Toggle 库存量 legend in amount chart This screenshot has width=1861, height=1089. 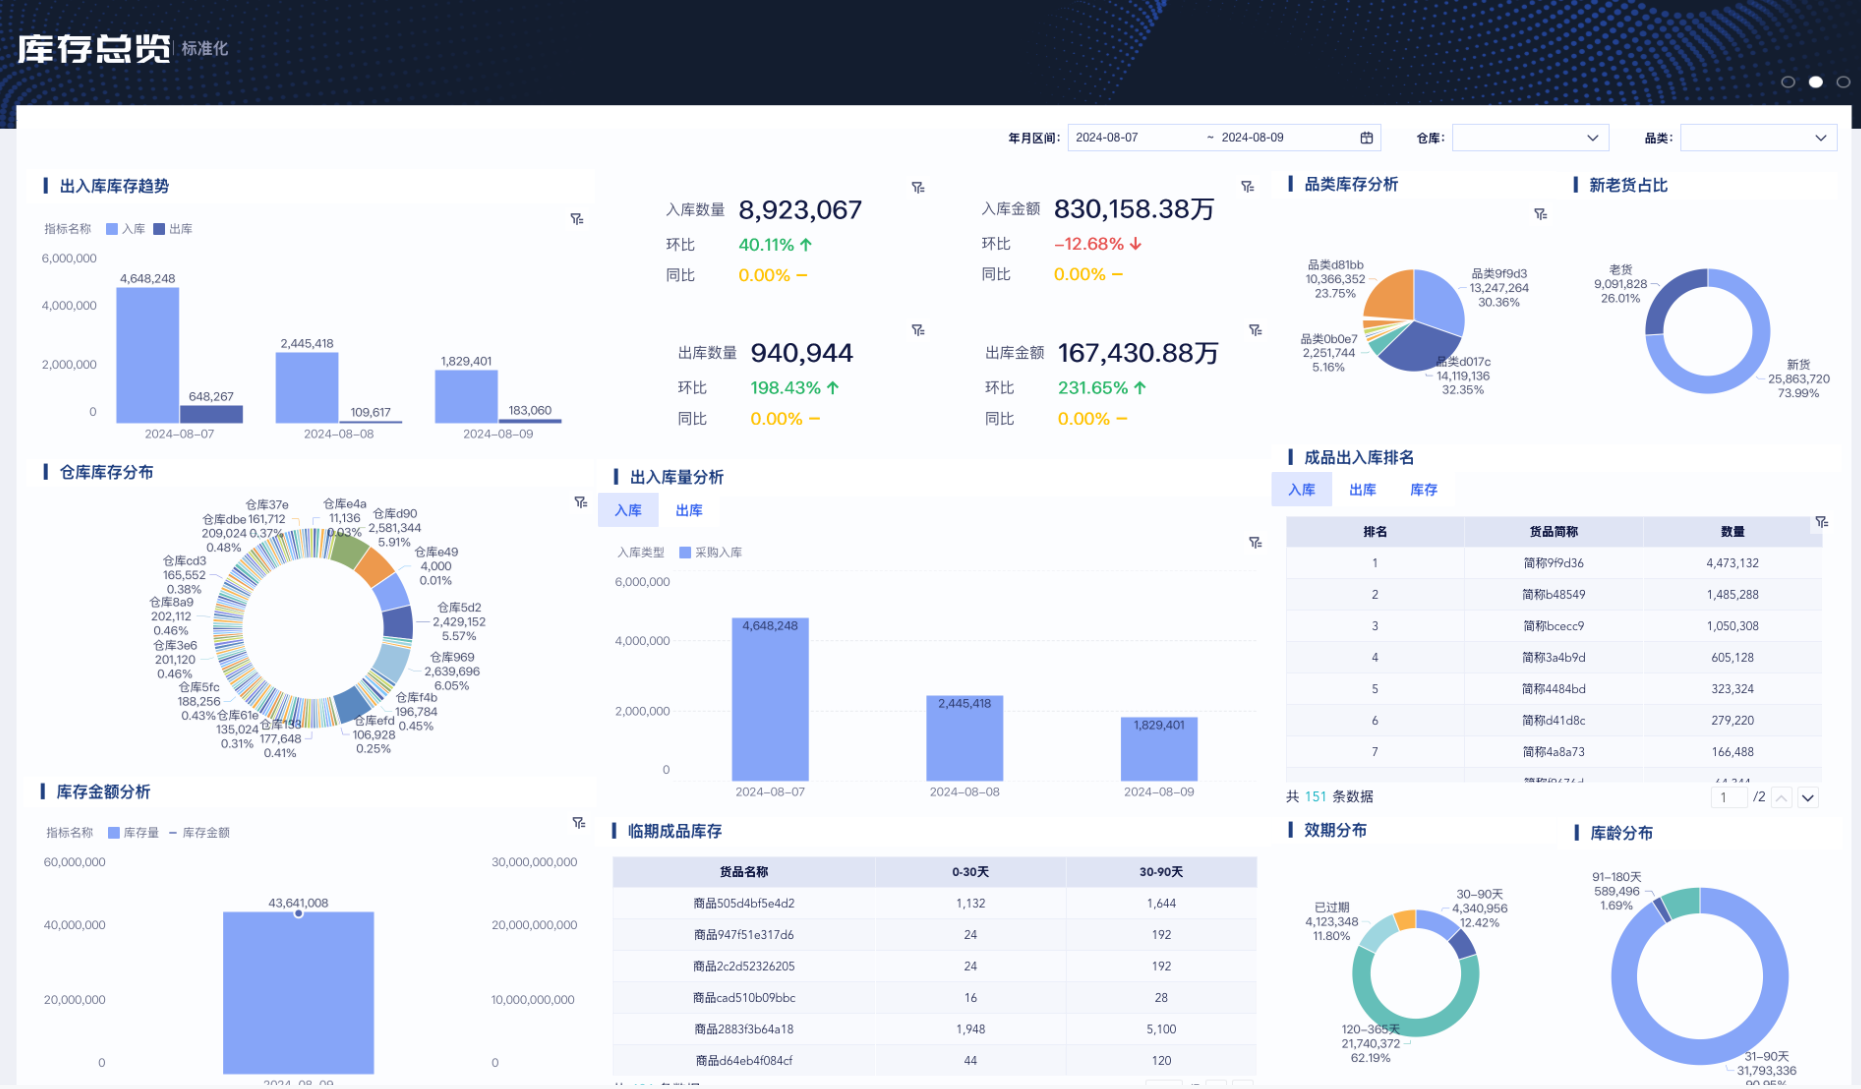coord(133,833)
